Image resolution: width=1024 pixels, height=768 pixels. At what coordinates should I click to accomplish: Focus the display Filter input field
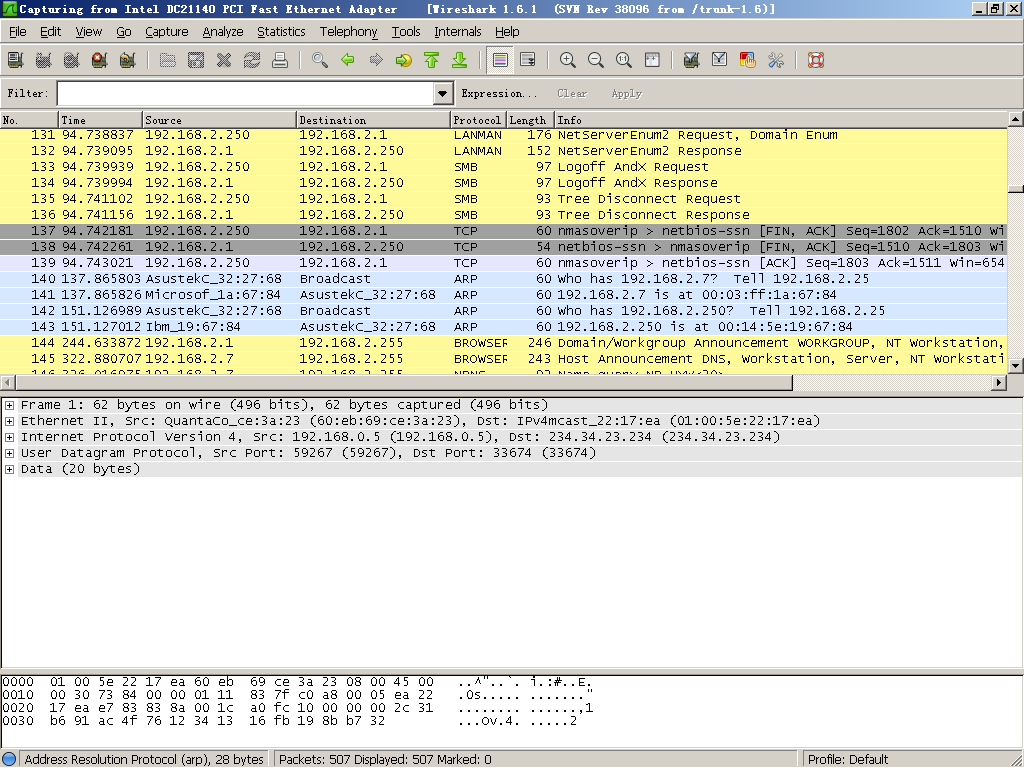246,93
